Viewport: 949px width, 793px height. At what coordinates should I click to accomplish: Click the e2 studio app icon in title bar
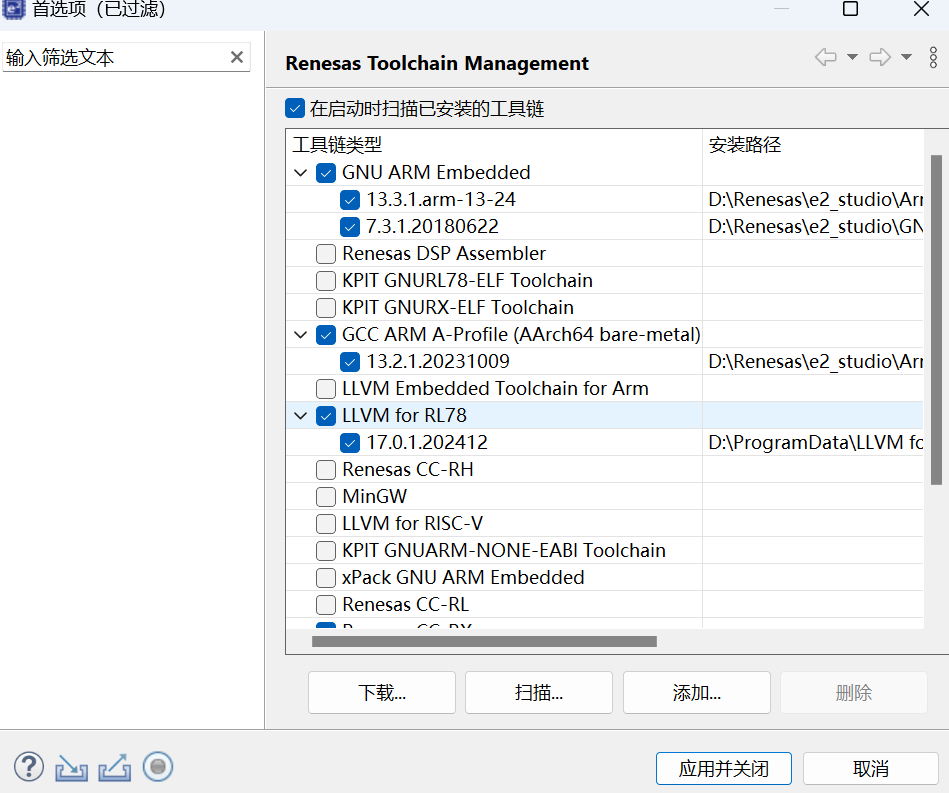click(x=13, y=8)
